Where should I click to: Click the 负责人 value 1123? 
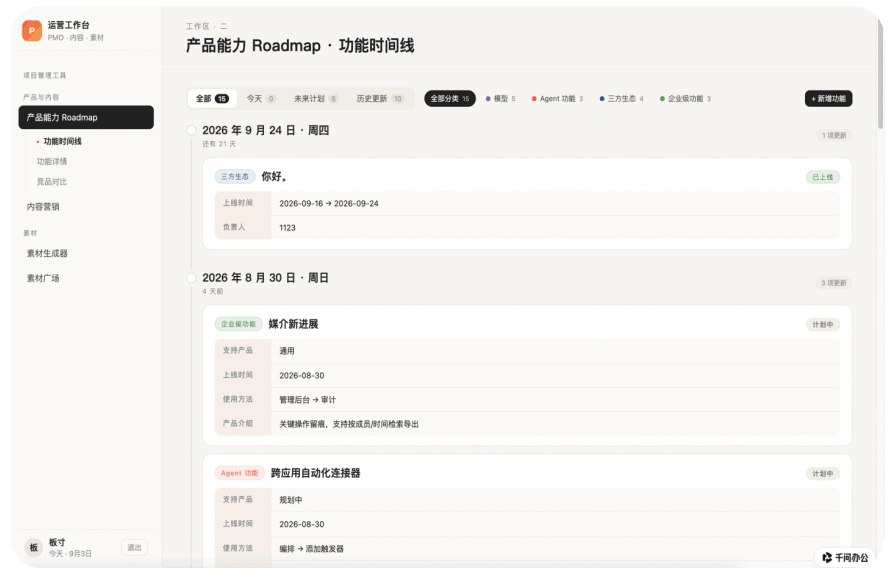click(x=287, y=228)
